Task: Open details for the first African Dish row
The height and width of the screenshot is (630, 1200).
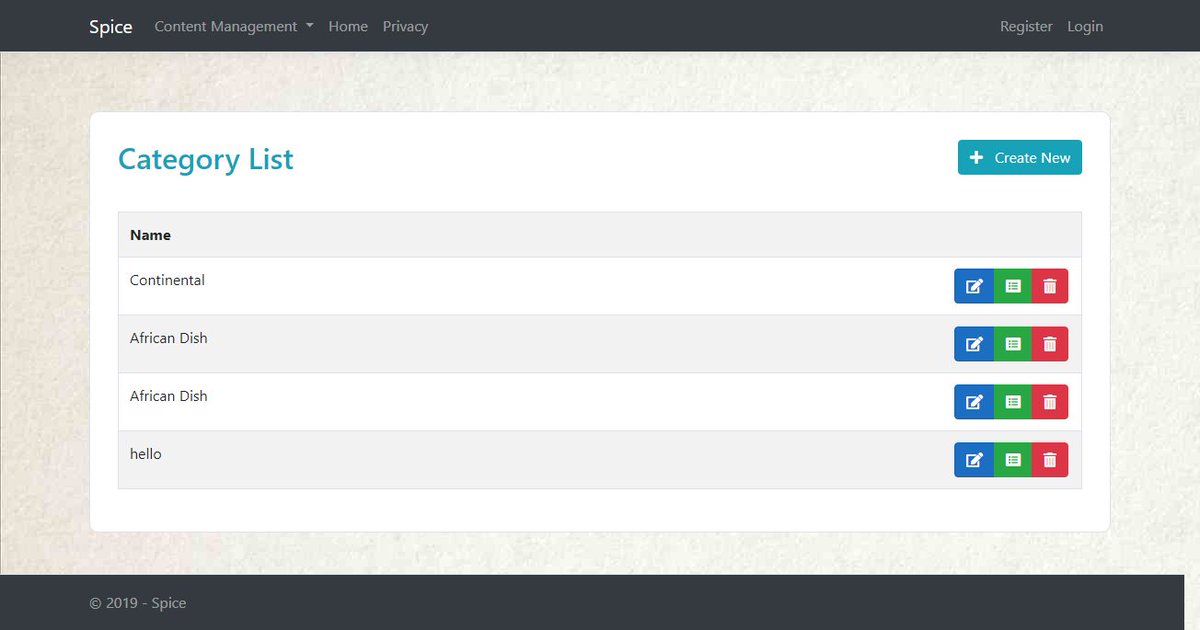Action: [x=1013, y=344]
